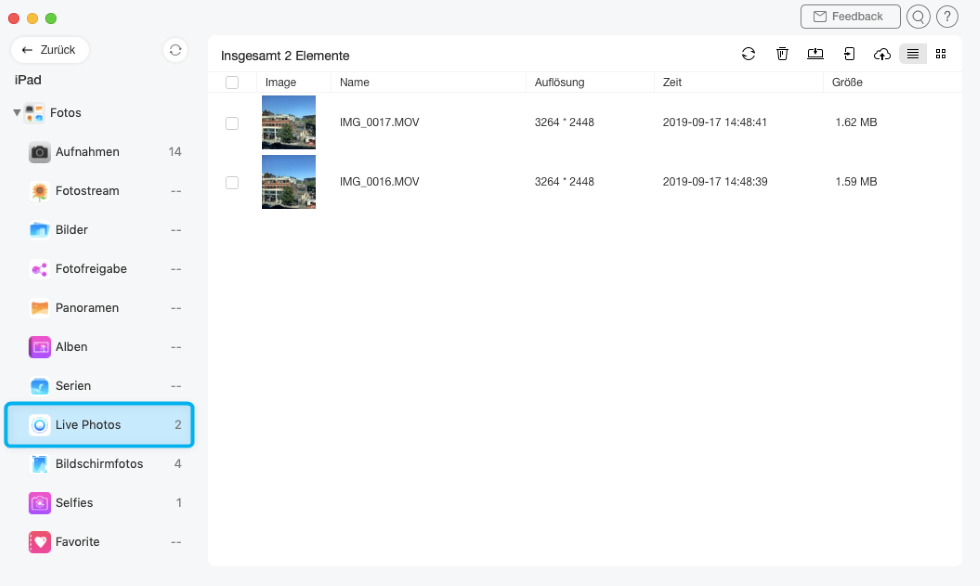Go back with the Zurück button
The width and height of the screenshot is (980, 586).
tap(50, 50)
